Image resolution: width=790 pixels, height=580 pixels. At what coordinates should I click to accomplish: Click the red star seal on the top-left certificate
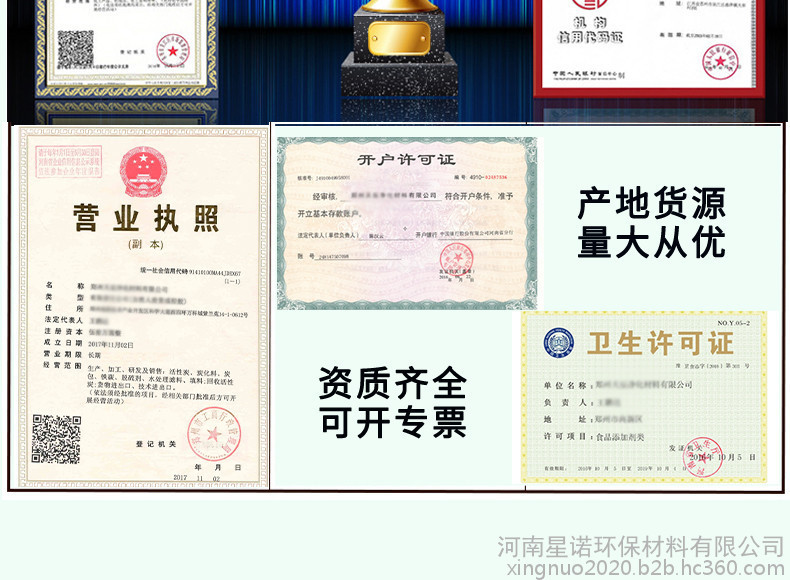(169, 46)
